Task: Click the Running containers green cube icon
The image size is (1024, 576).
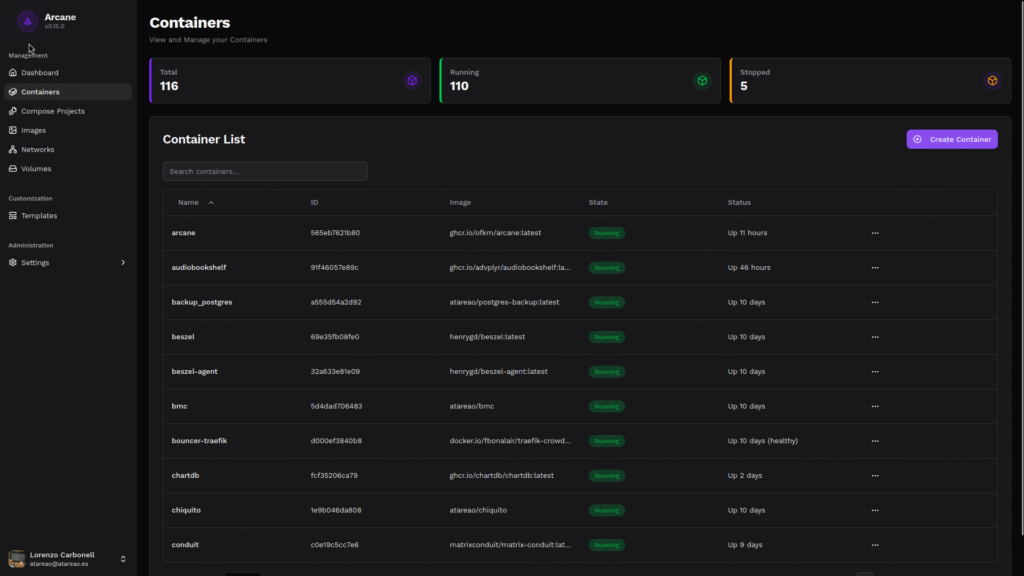Action: point(702,81)
